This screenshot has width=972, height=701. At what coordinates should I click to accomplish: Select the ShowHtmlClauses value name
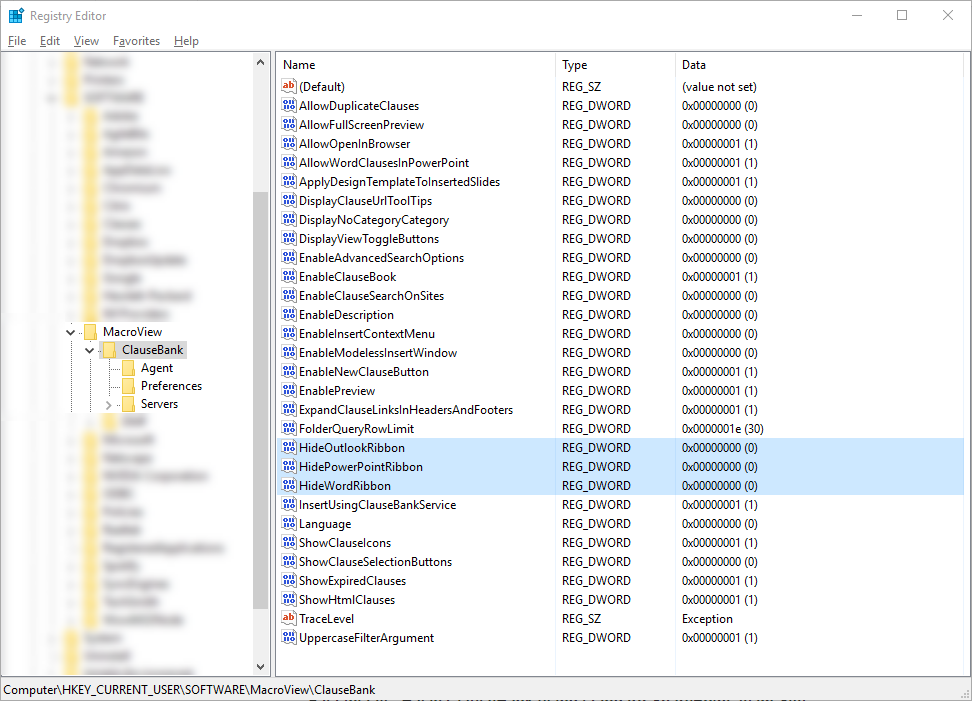pos(347,600)
